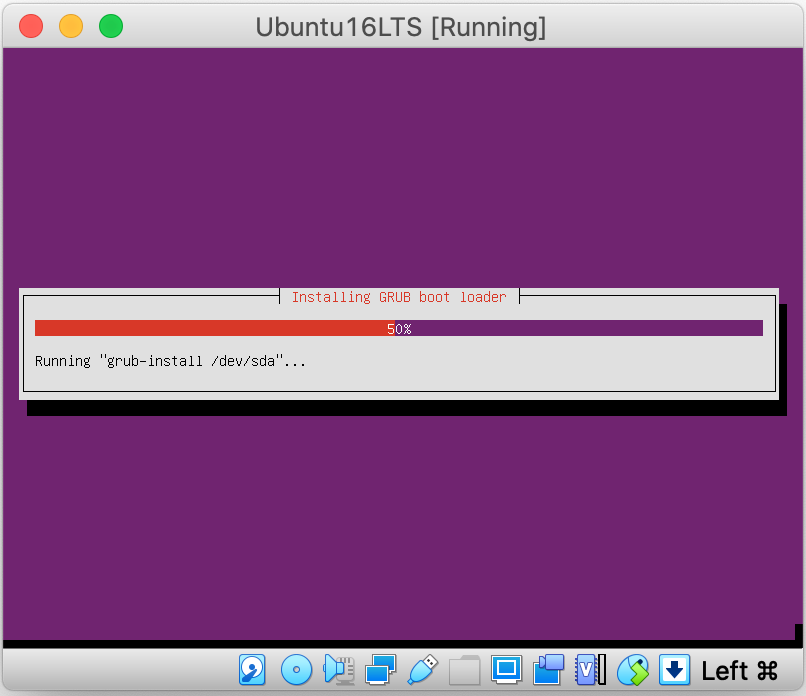
Task: Click the 'Ubuntu16LTS [Running]' window title
Action: pos(401,27)
